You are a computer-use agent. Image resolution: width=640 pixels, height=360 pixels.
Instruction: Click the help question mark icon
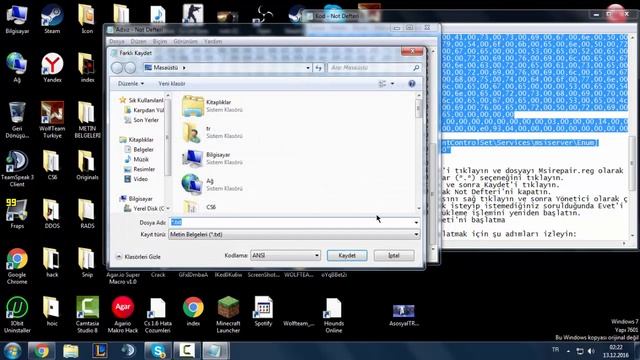tap(412, 84)
